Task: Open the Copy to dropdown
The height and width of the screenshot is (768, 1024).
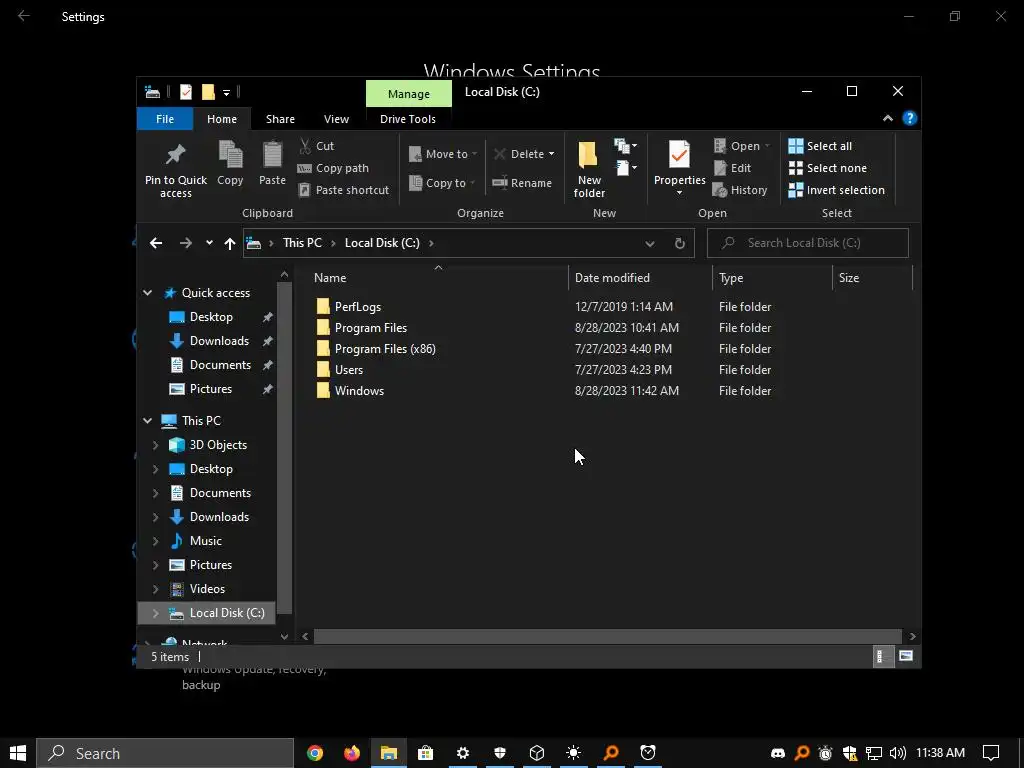Action: coord(442,183)
